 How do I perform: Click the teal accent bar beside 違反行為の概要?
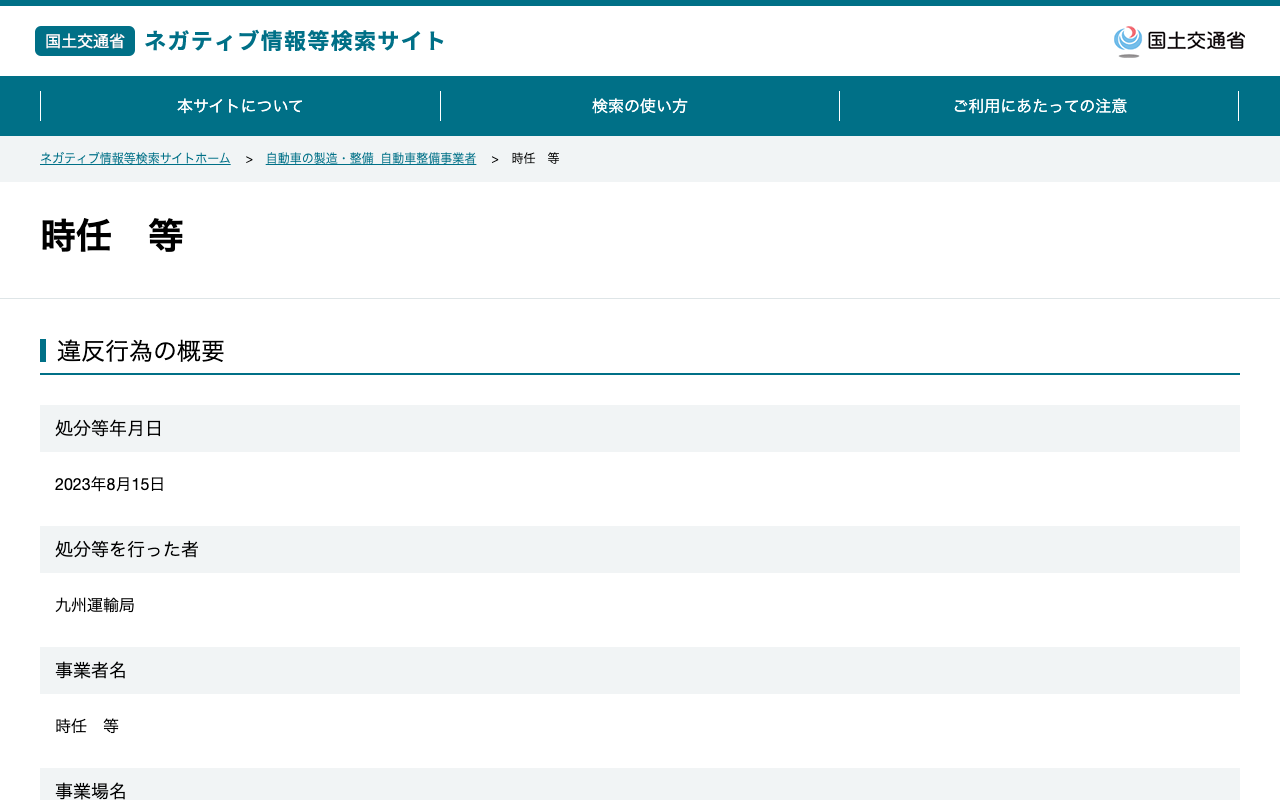tap(43, 351)
